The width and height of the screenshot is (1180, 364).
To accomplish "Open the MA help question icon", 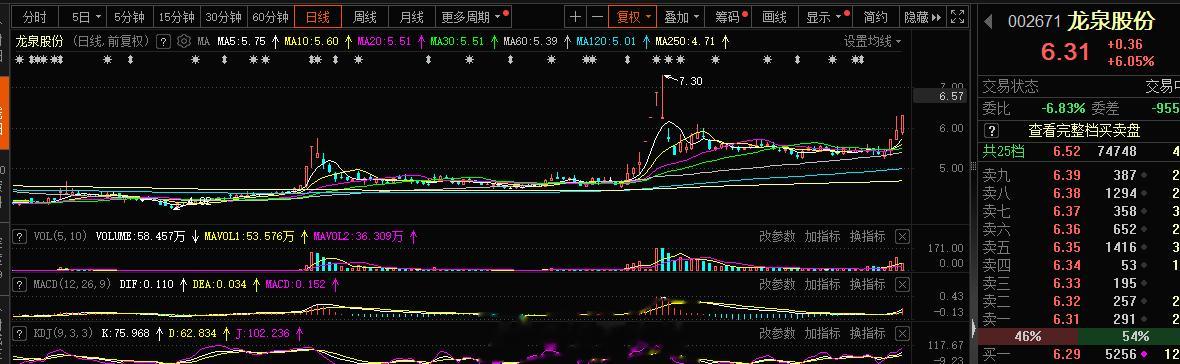I will tap(163, 41).
